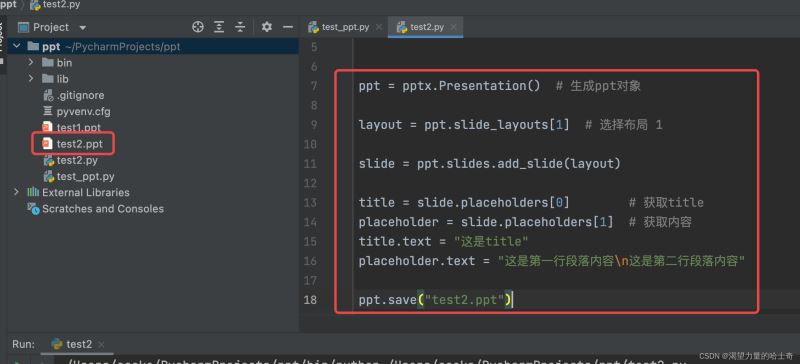Close the test2.py editor tab
The image size is (800, 364).
[454, 27]
